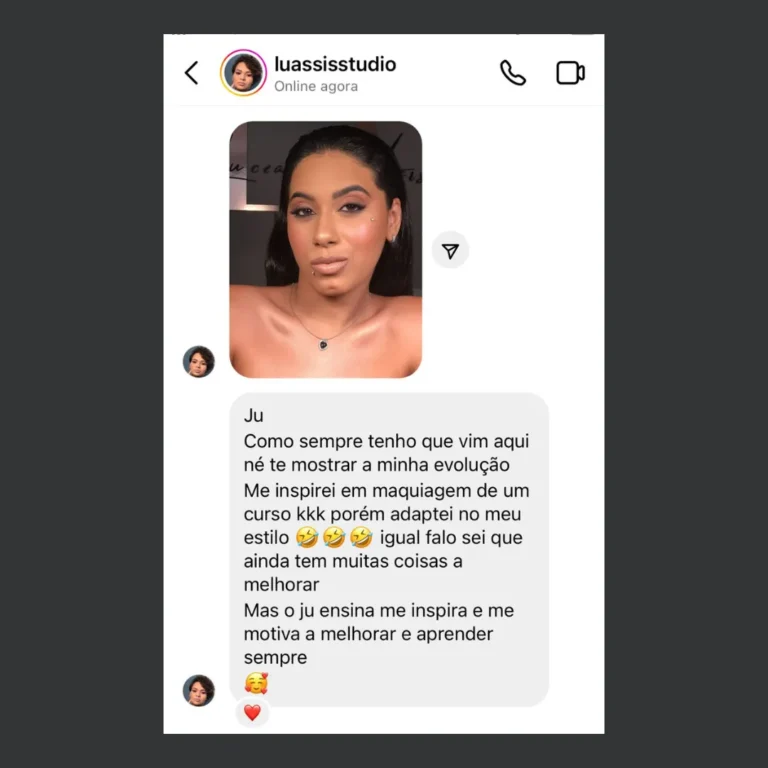This screenshot has height=768, width=768.
Task: Click the line 'Me inspirei em maquiagem de um'
Action: pos(386,490)
